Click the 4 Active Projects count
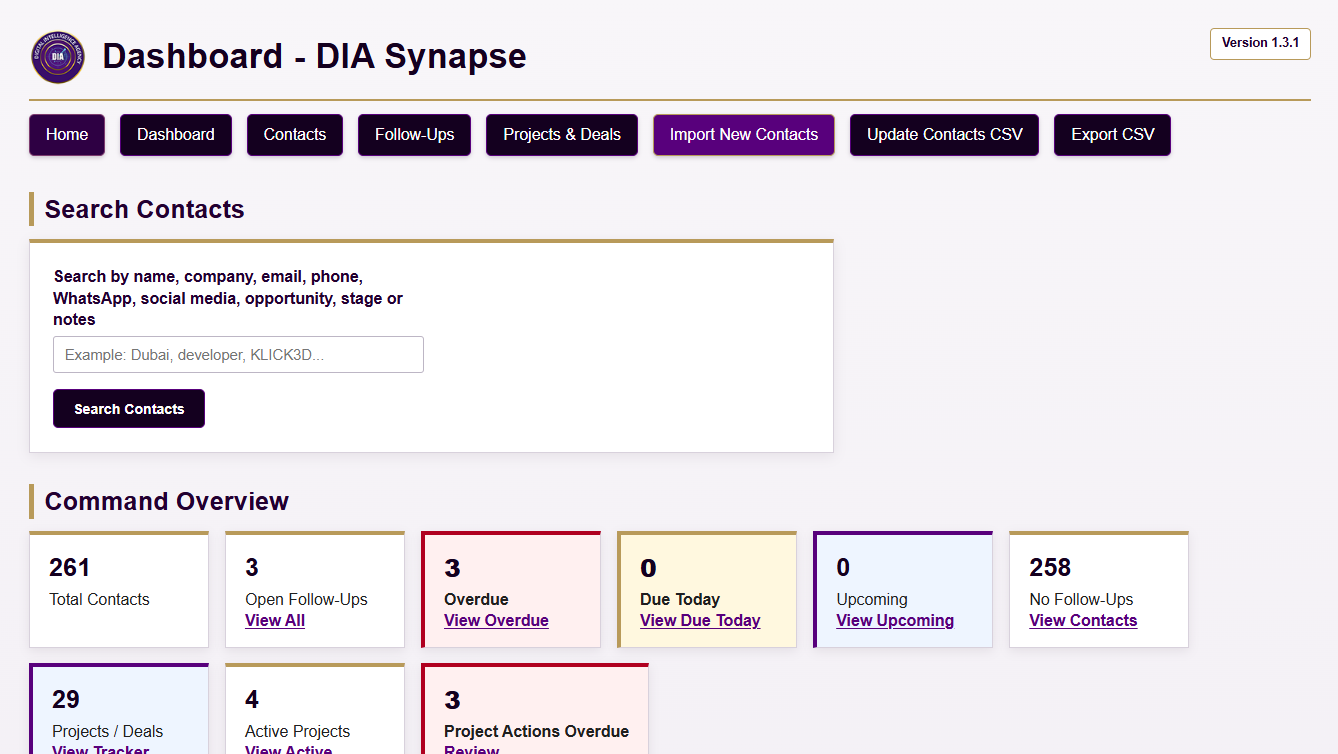The image size is (1338, 754). coord(252,699)
